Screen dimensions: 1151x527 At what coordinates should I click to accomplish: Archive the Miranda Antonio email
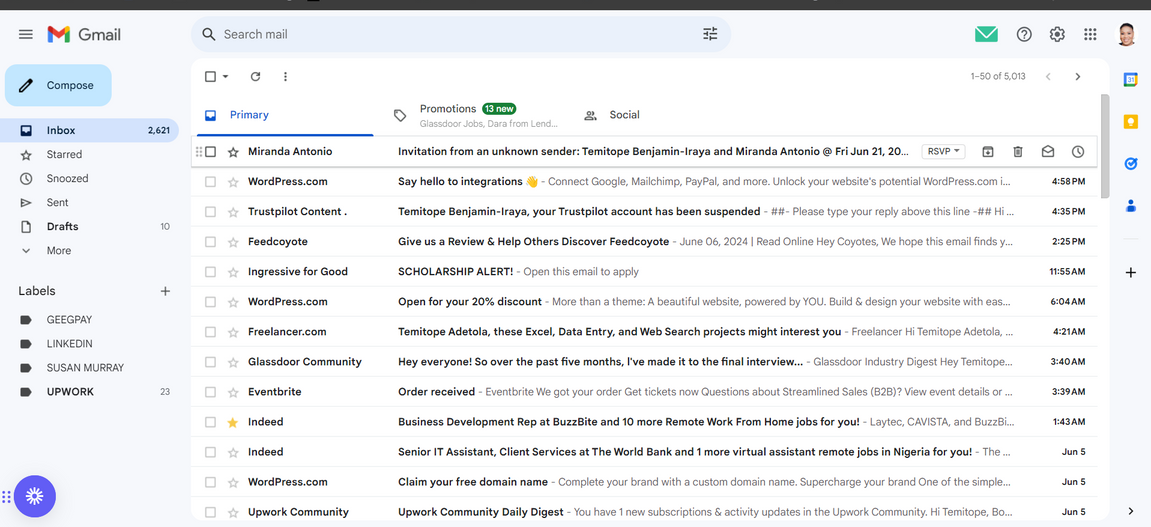988,151
